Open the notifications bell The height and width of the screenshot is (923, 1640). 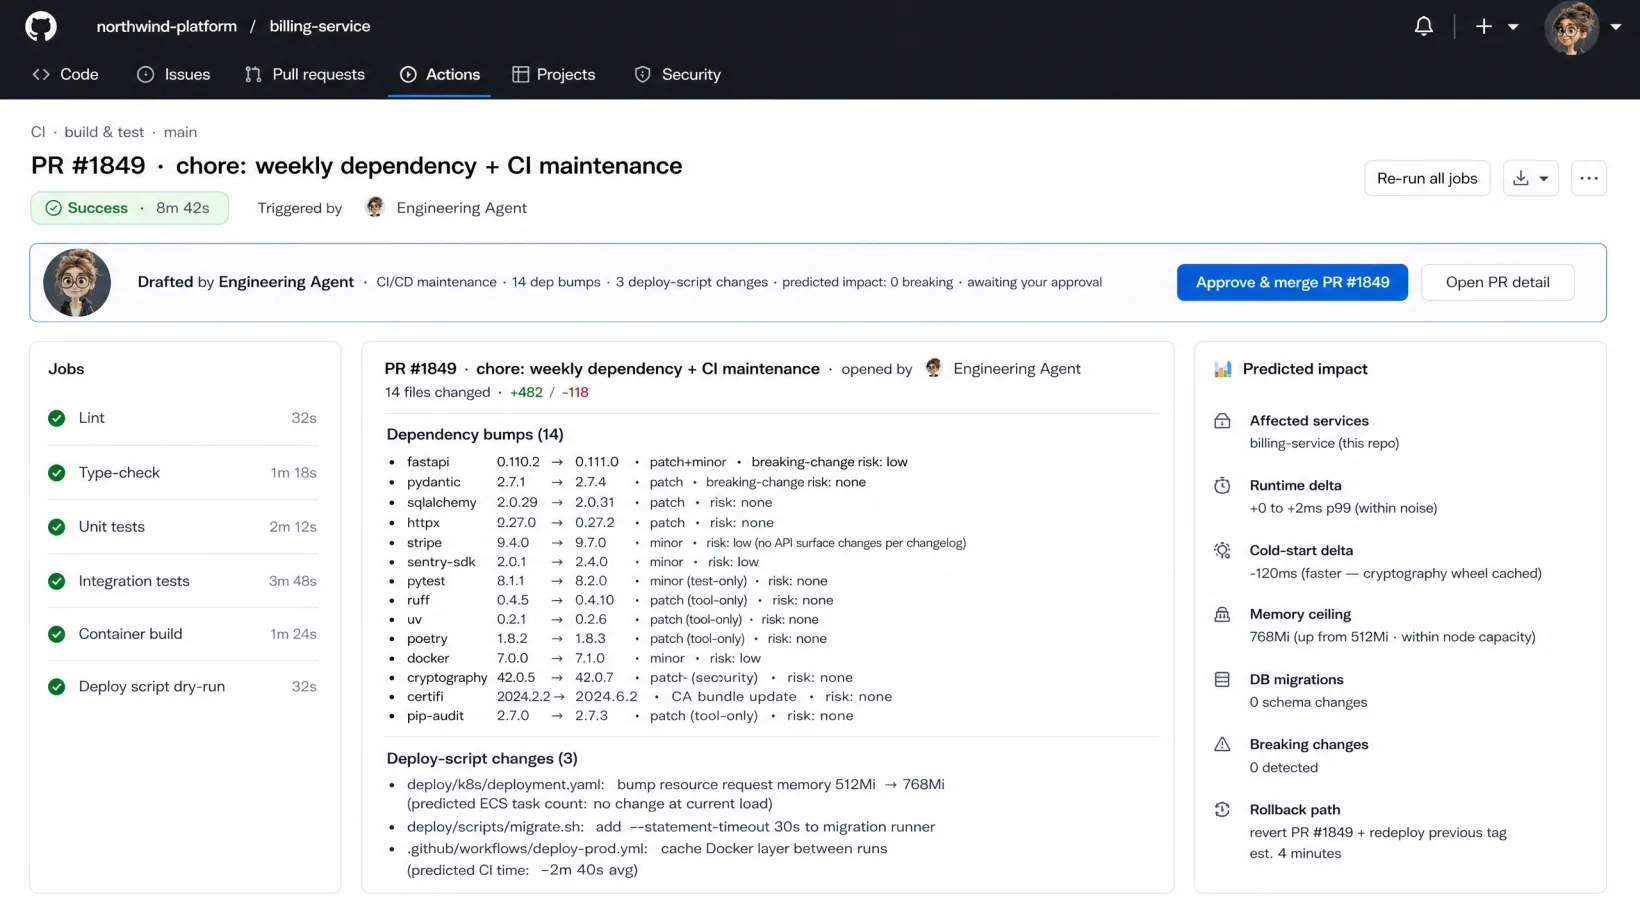[1423, 27]
